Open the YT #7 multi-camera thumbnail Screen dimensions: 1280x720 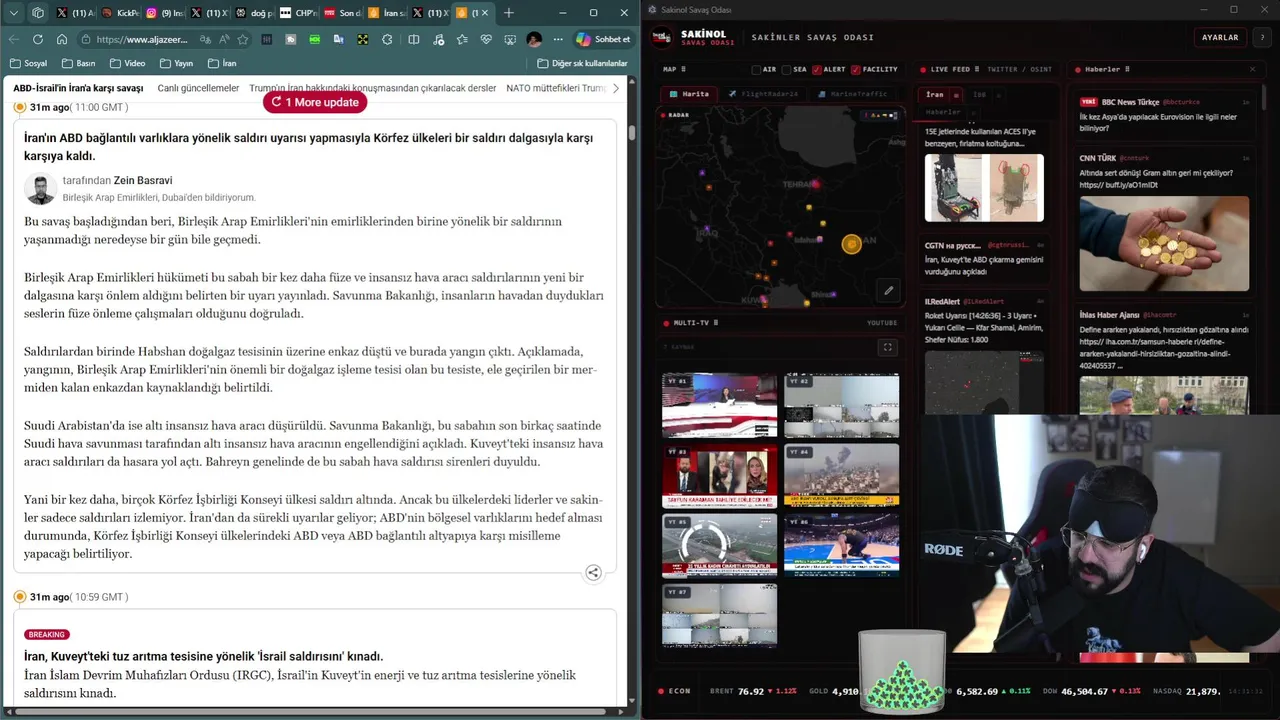[x=719, y=615]
